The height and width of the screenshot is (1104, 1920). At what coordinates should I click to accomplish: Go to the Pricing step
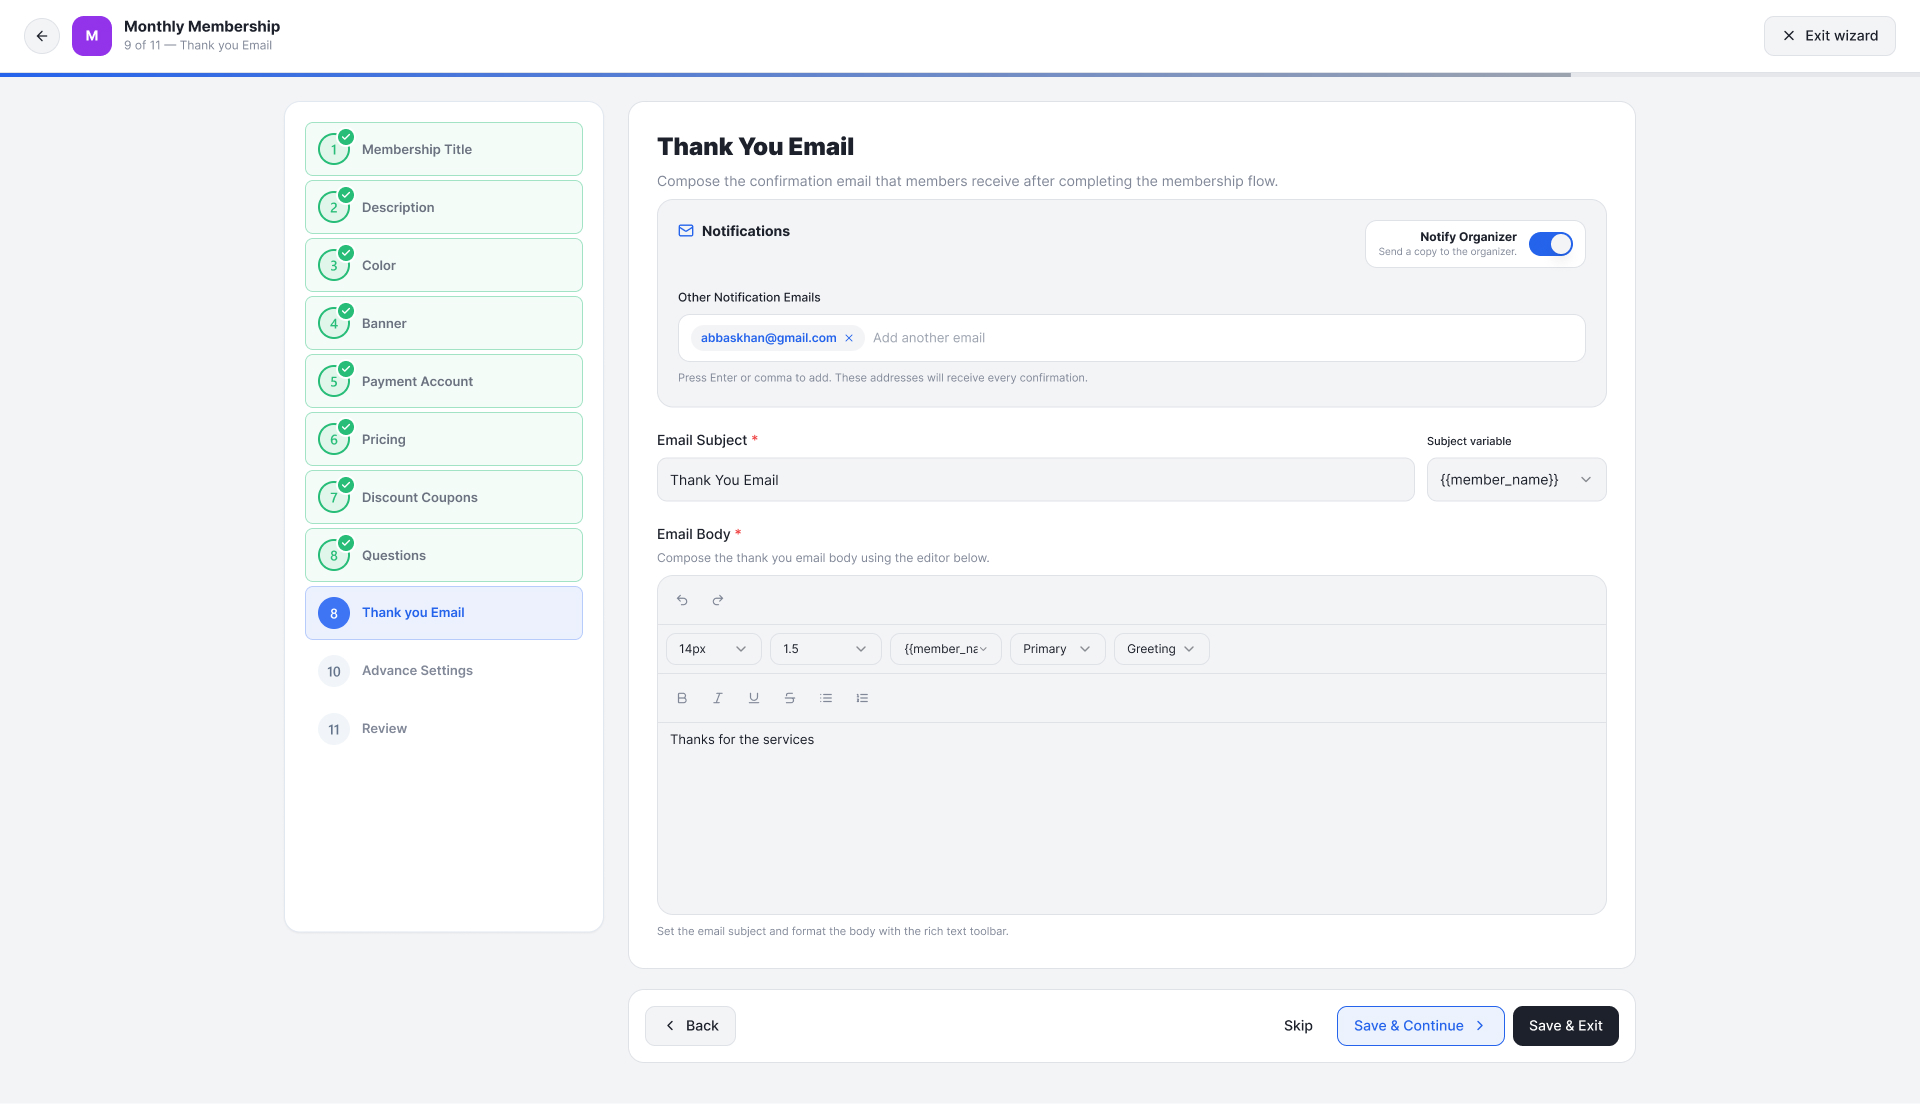(x=444, y=439)
